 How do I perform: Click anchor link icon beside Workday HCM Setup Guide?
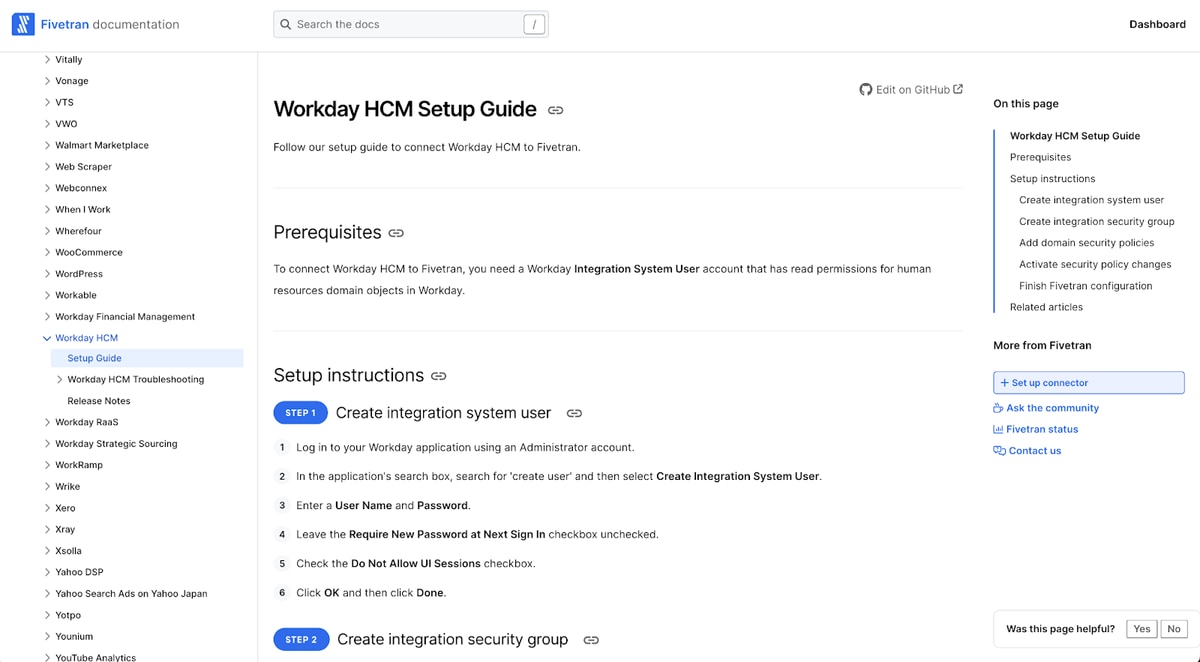point(555,110)
